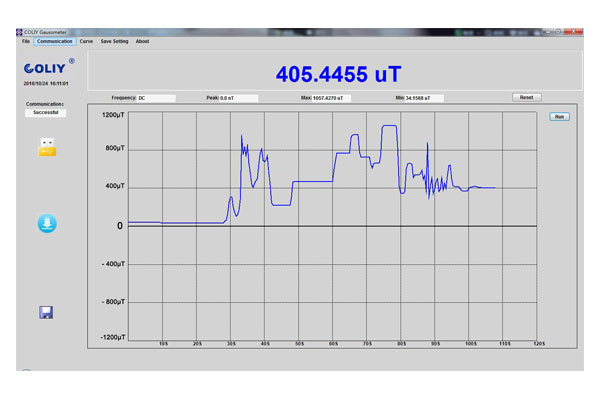600x400 pixels.
Task: Open the Communication menu
Action: click(x=55, y=41)
